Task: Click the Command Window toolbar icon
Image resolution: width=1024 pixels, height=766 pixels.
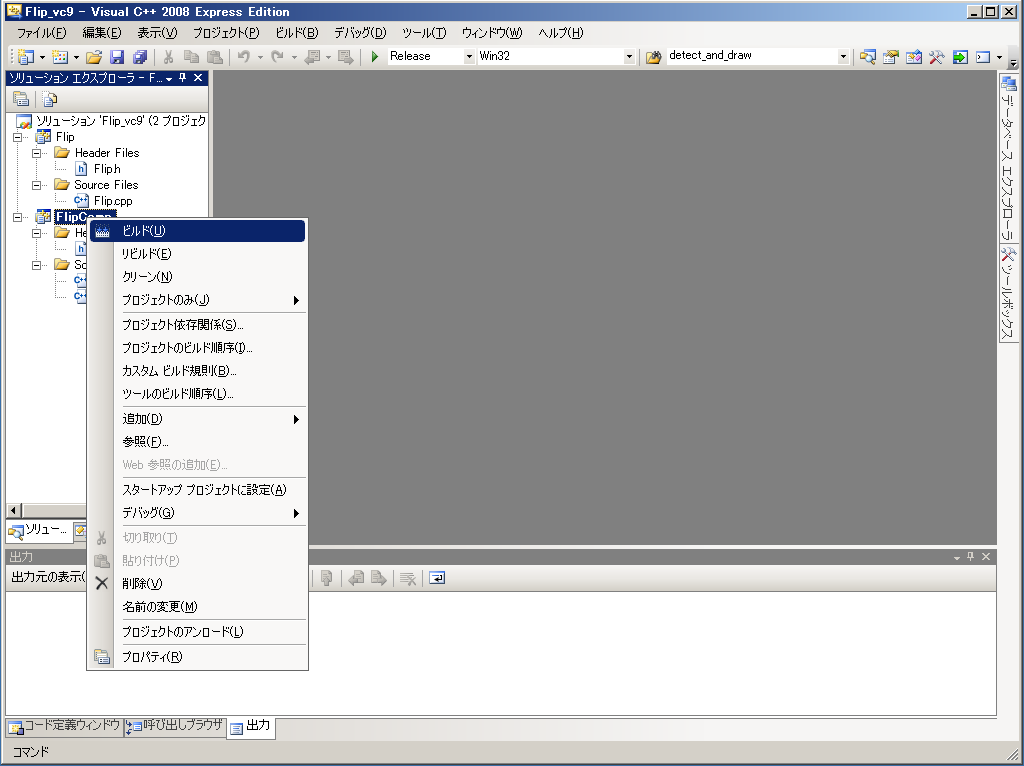Action: point(983,57)
